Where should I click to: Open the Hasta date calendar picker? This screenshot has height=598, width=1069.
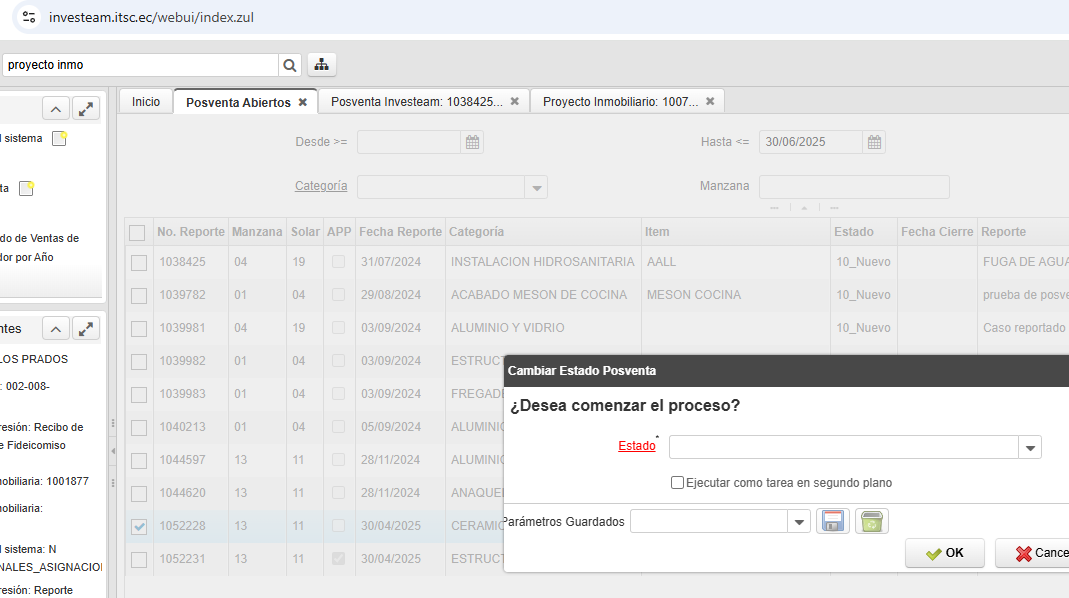pos(874,142)
